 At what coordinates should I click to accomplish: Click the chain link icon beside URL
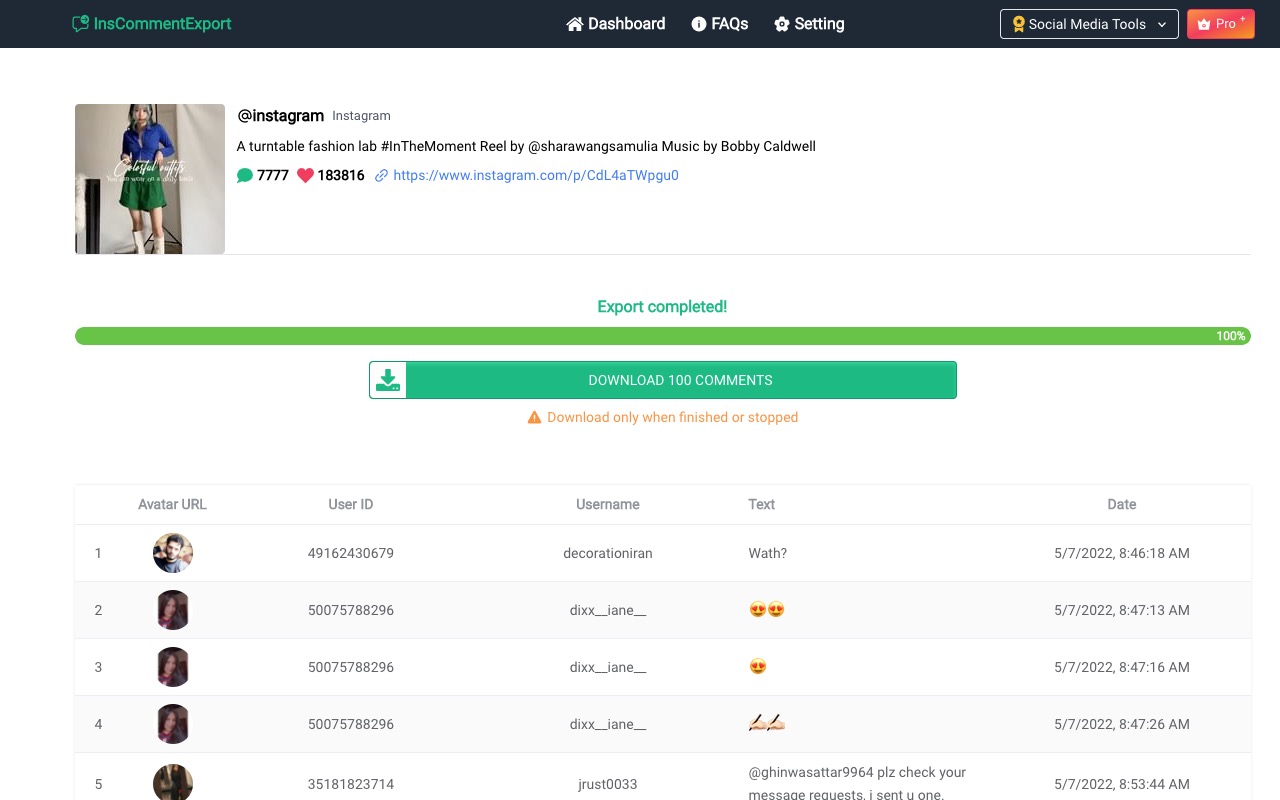tap(381, 176)
